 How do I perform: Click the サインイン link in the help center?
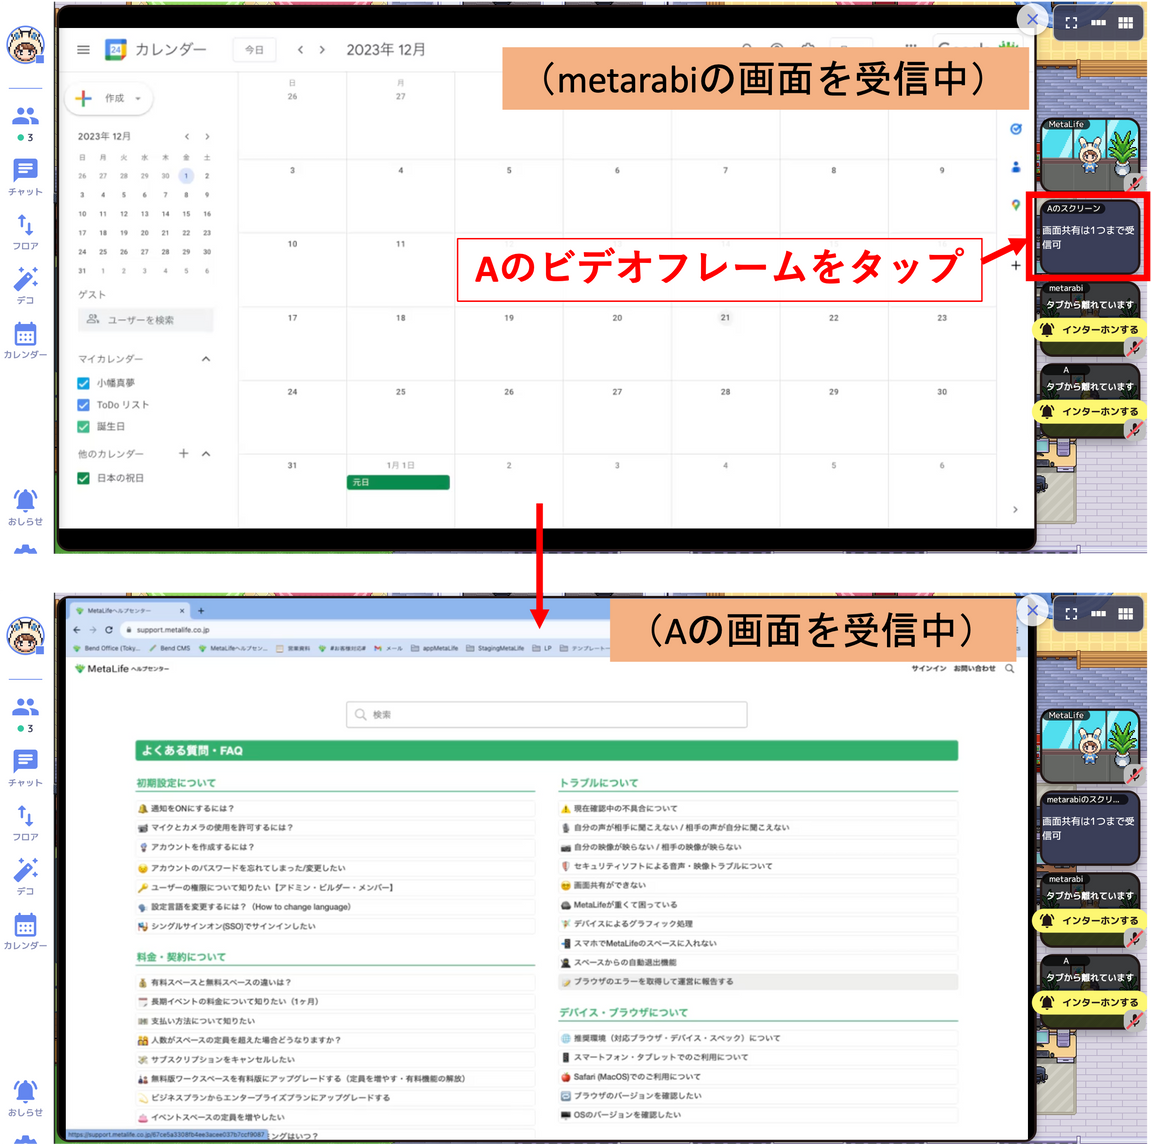[929, 669]
